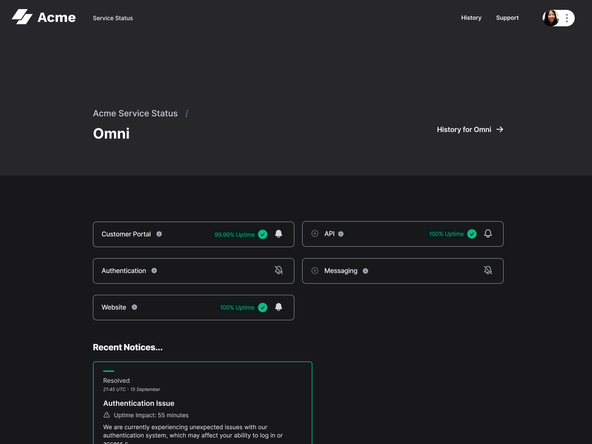592x444 pixels.
Task: Click the Website info icon
Action: pos(134,307)
